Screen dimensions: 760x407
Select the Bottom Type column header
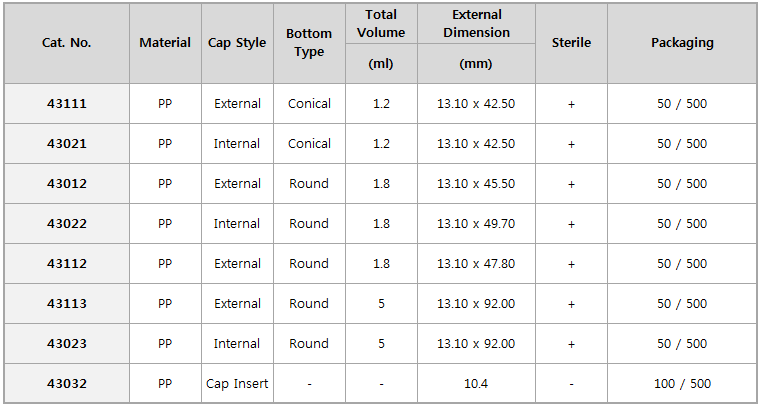pyautogui.click(x=309, y=43)
